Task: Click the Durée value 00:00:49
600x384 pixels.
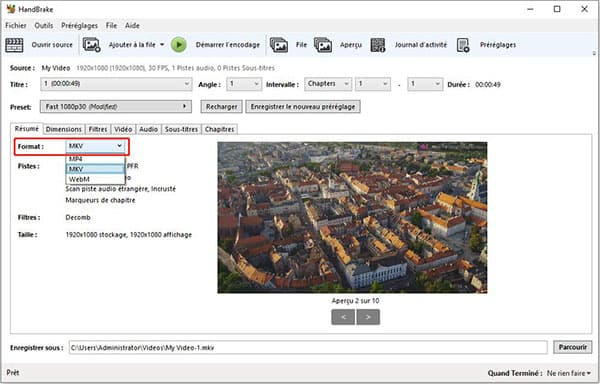Action: click(488, 85)
